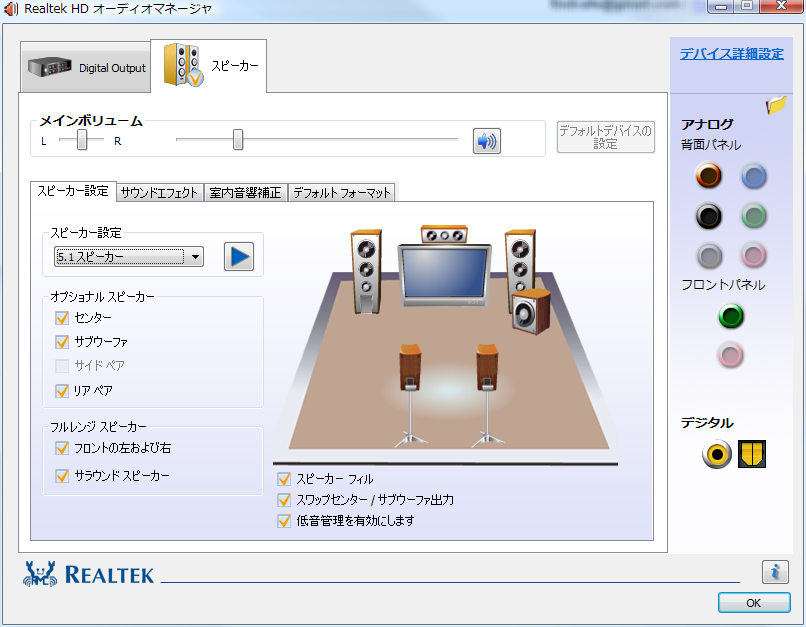Click the rear left speaker on stand
Image resolution: width=806 pixels, height=627 pixels.
pos(410,395)
